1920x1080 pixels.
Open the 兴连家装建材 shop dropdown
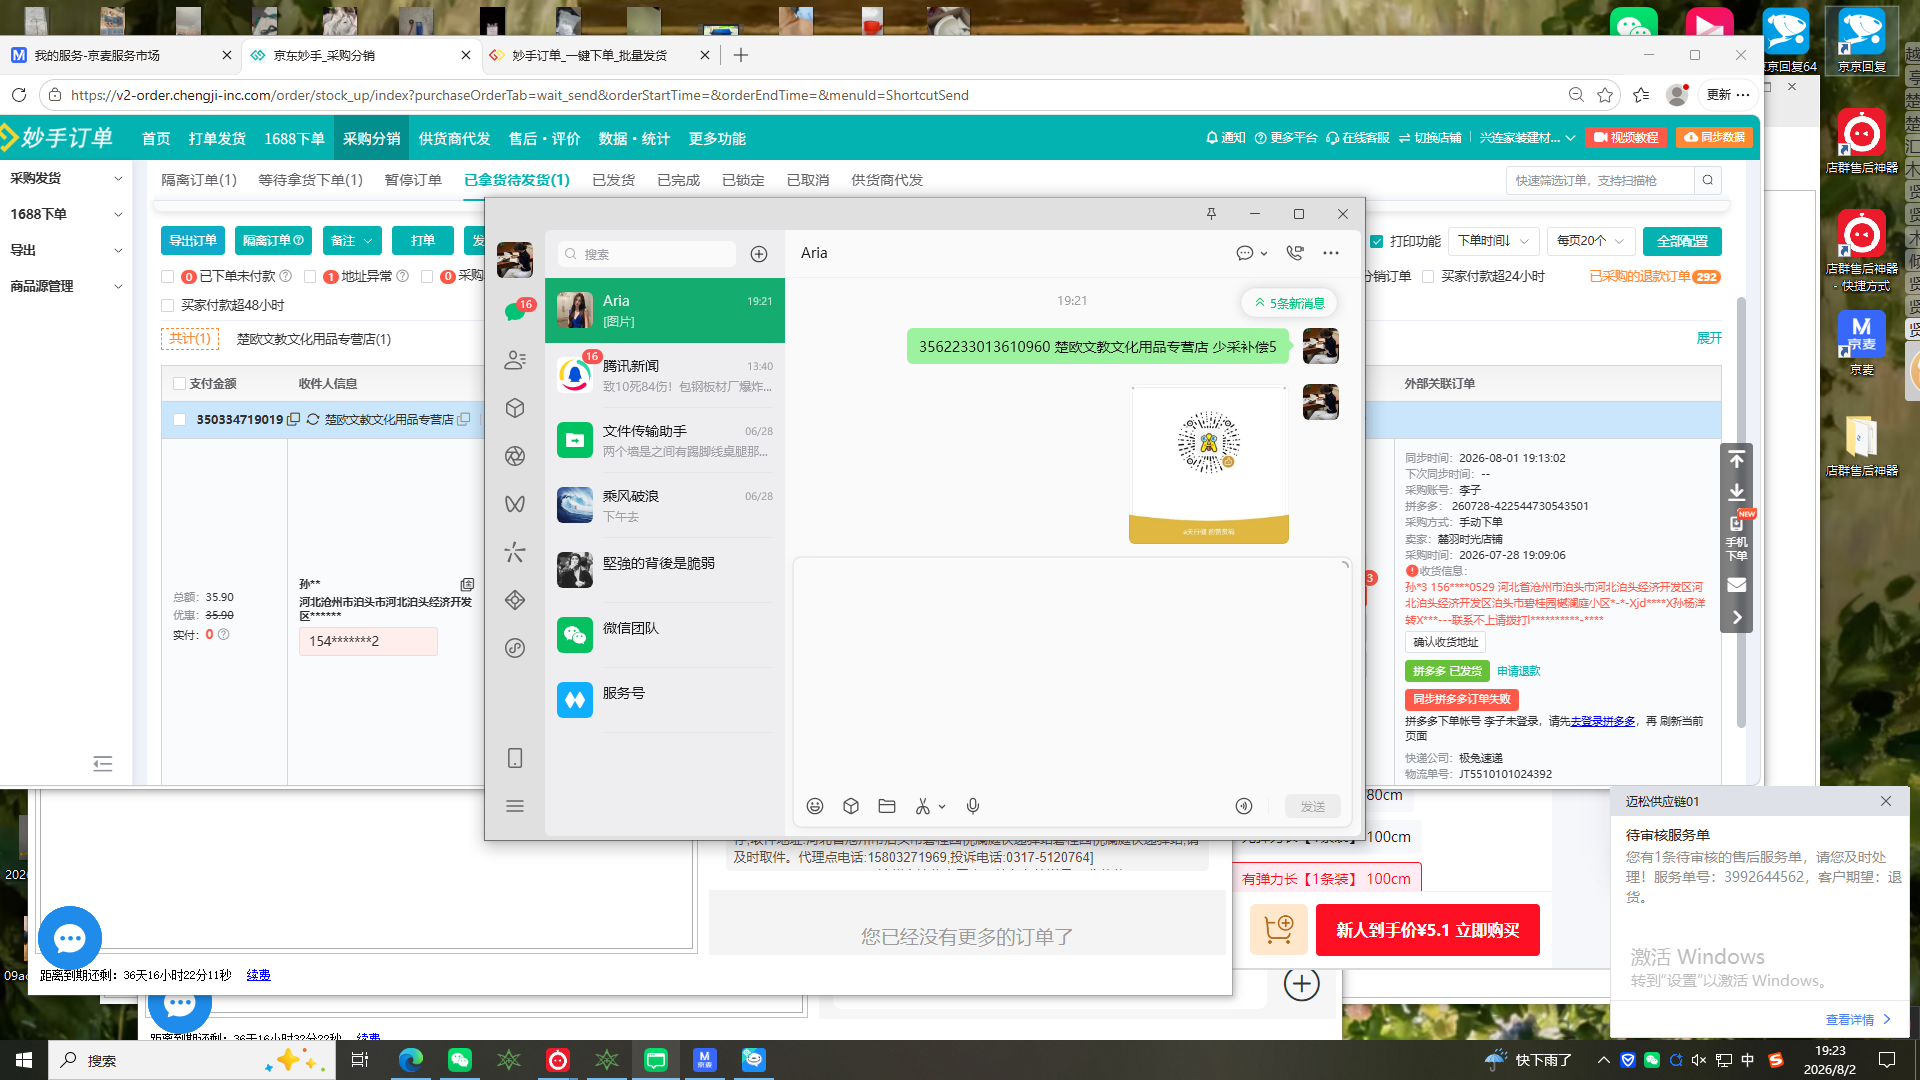pyautogui.click(x=1527, y=138)
